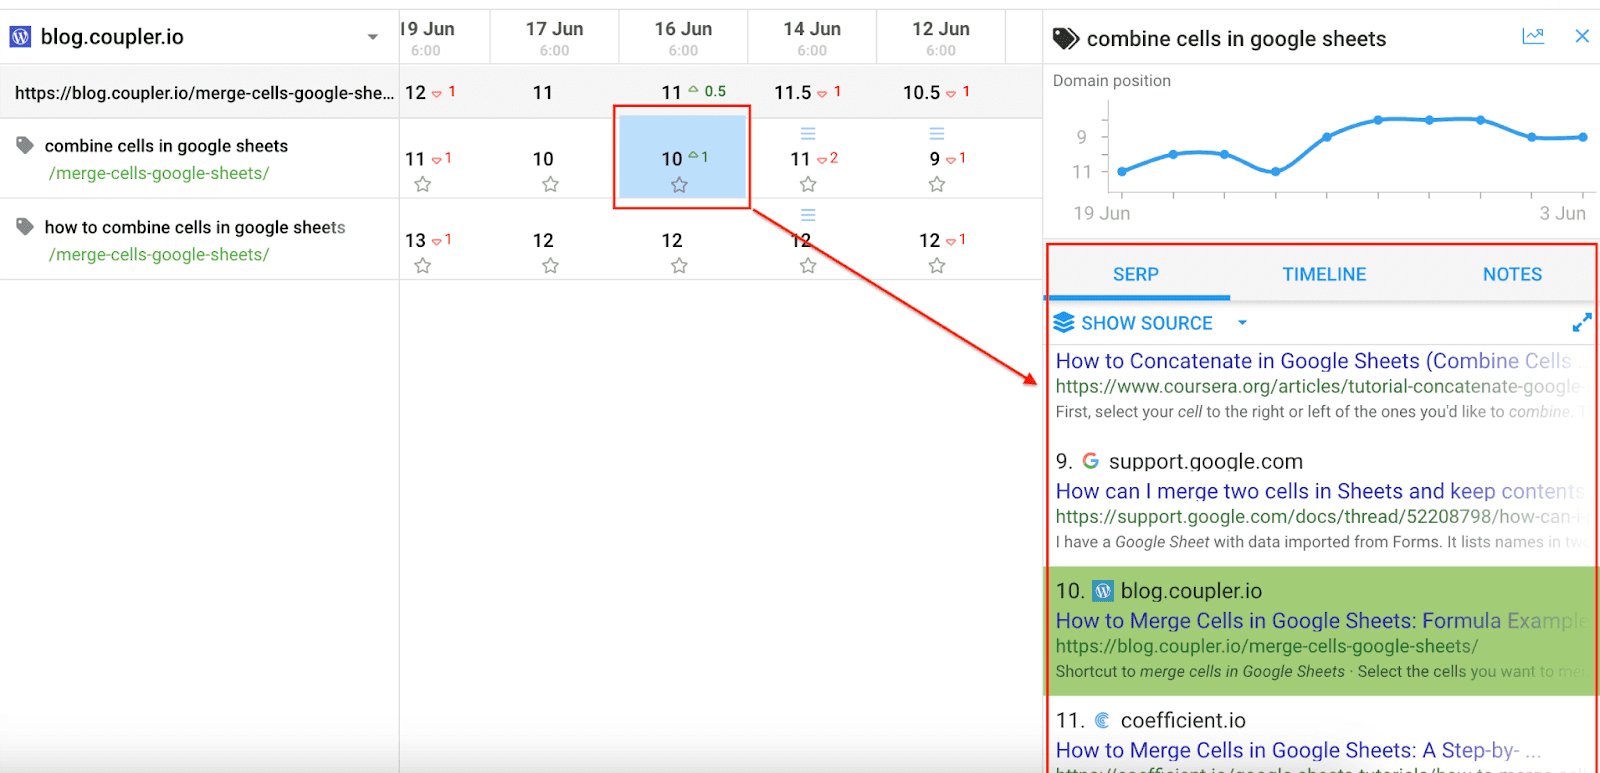Viewport: 1600px width, 773px height.
Task: Open the coursera.org tutorial-concatenate URL
Action: 1318,387
